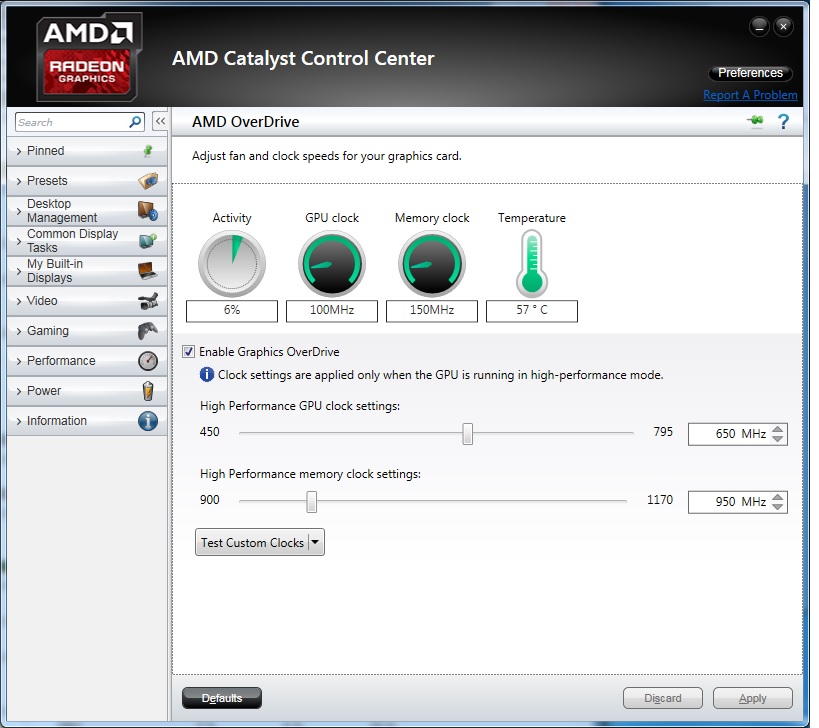
Task: Select the Power menu item
Action: coord(87,391)
